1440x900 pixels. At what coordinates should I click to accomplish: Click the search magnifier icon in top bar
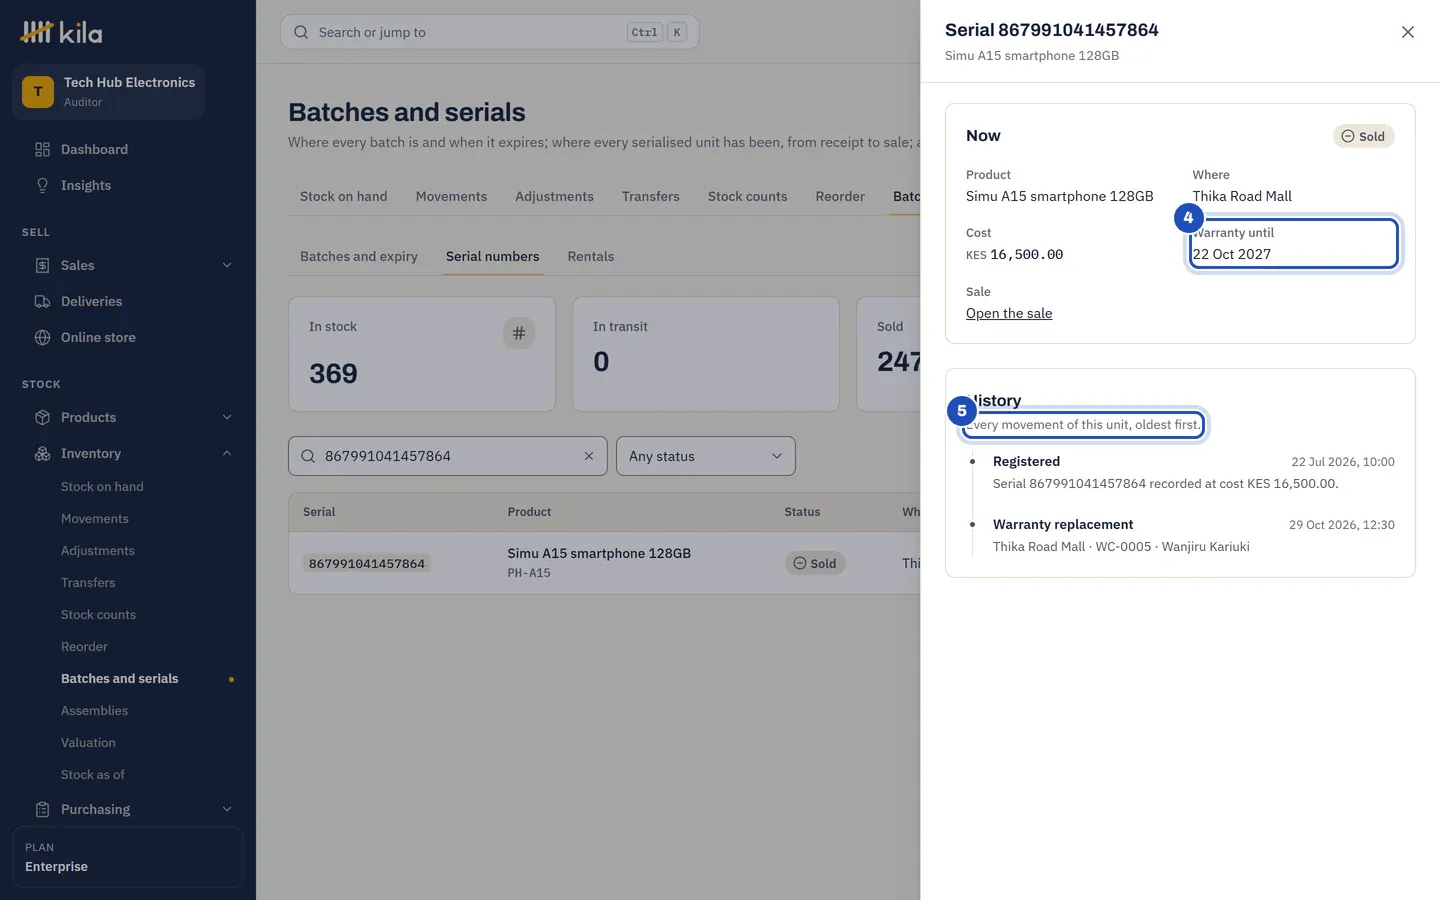click(301, 32)
